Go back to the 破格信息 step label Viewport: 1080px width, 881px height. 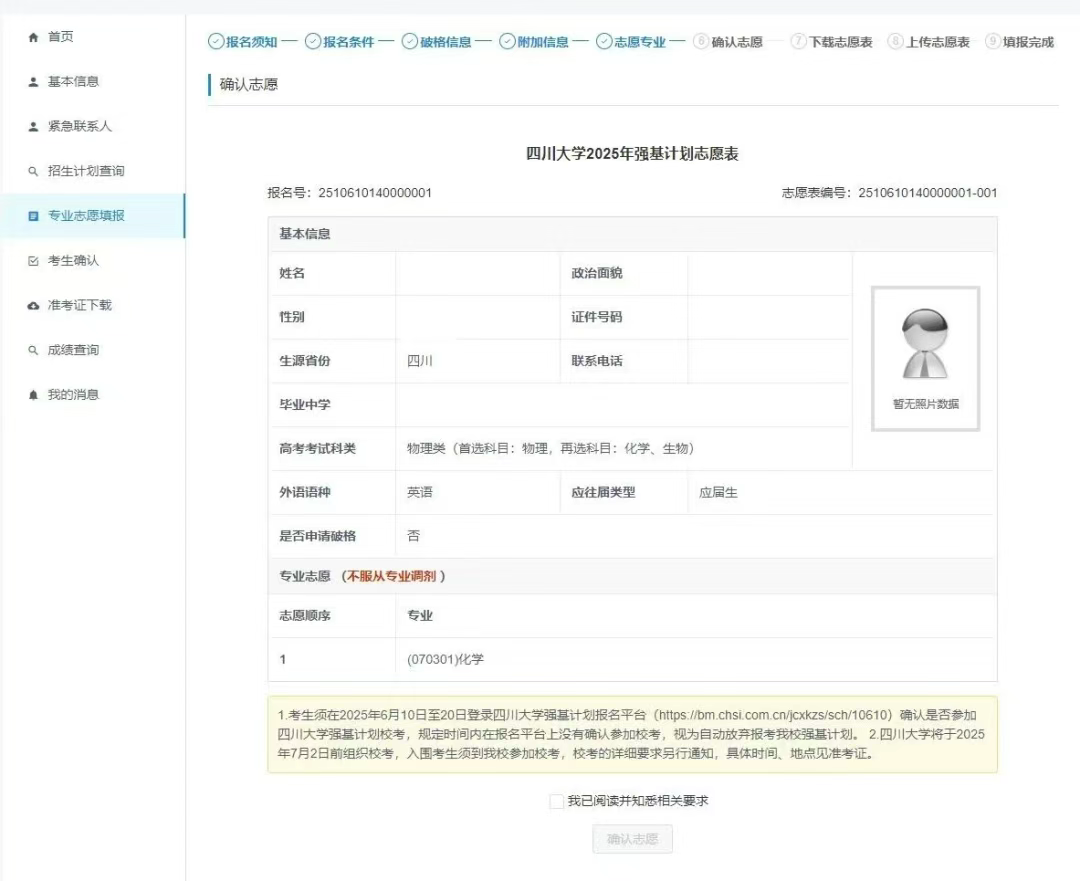click(x=446, y=42)
